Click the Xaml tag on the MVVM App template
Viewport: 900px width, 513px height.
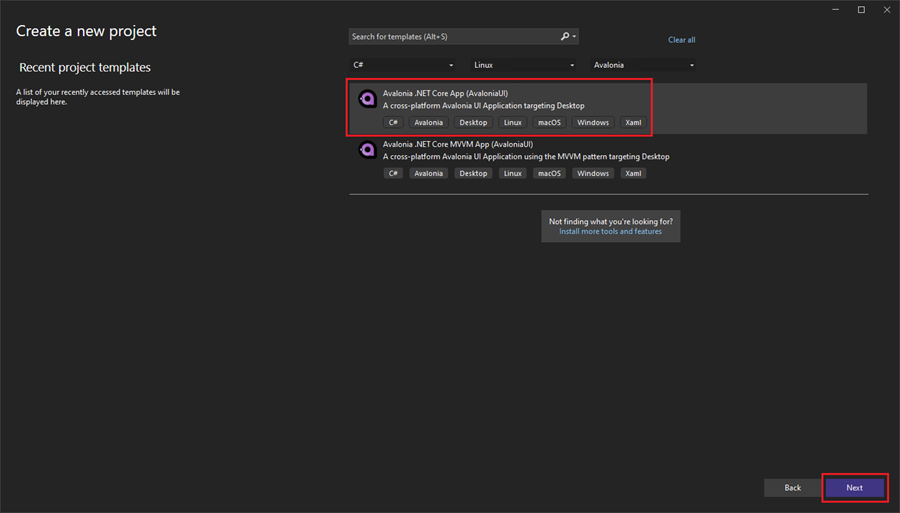tap(633, 173)
